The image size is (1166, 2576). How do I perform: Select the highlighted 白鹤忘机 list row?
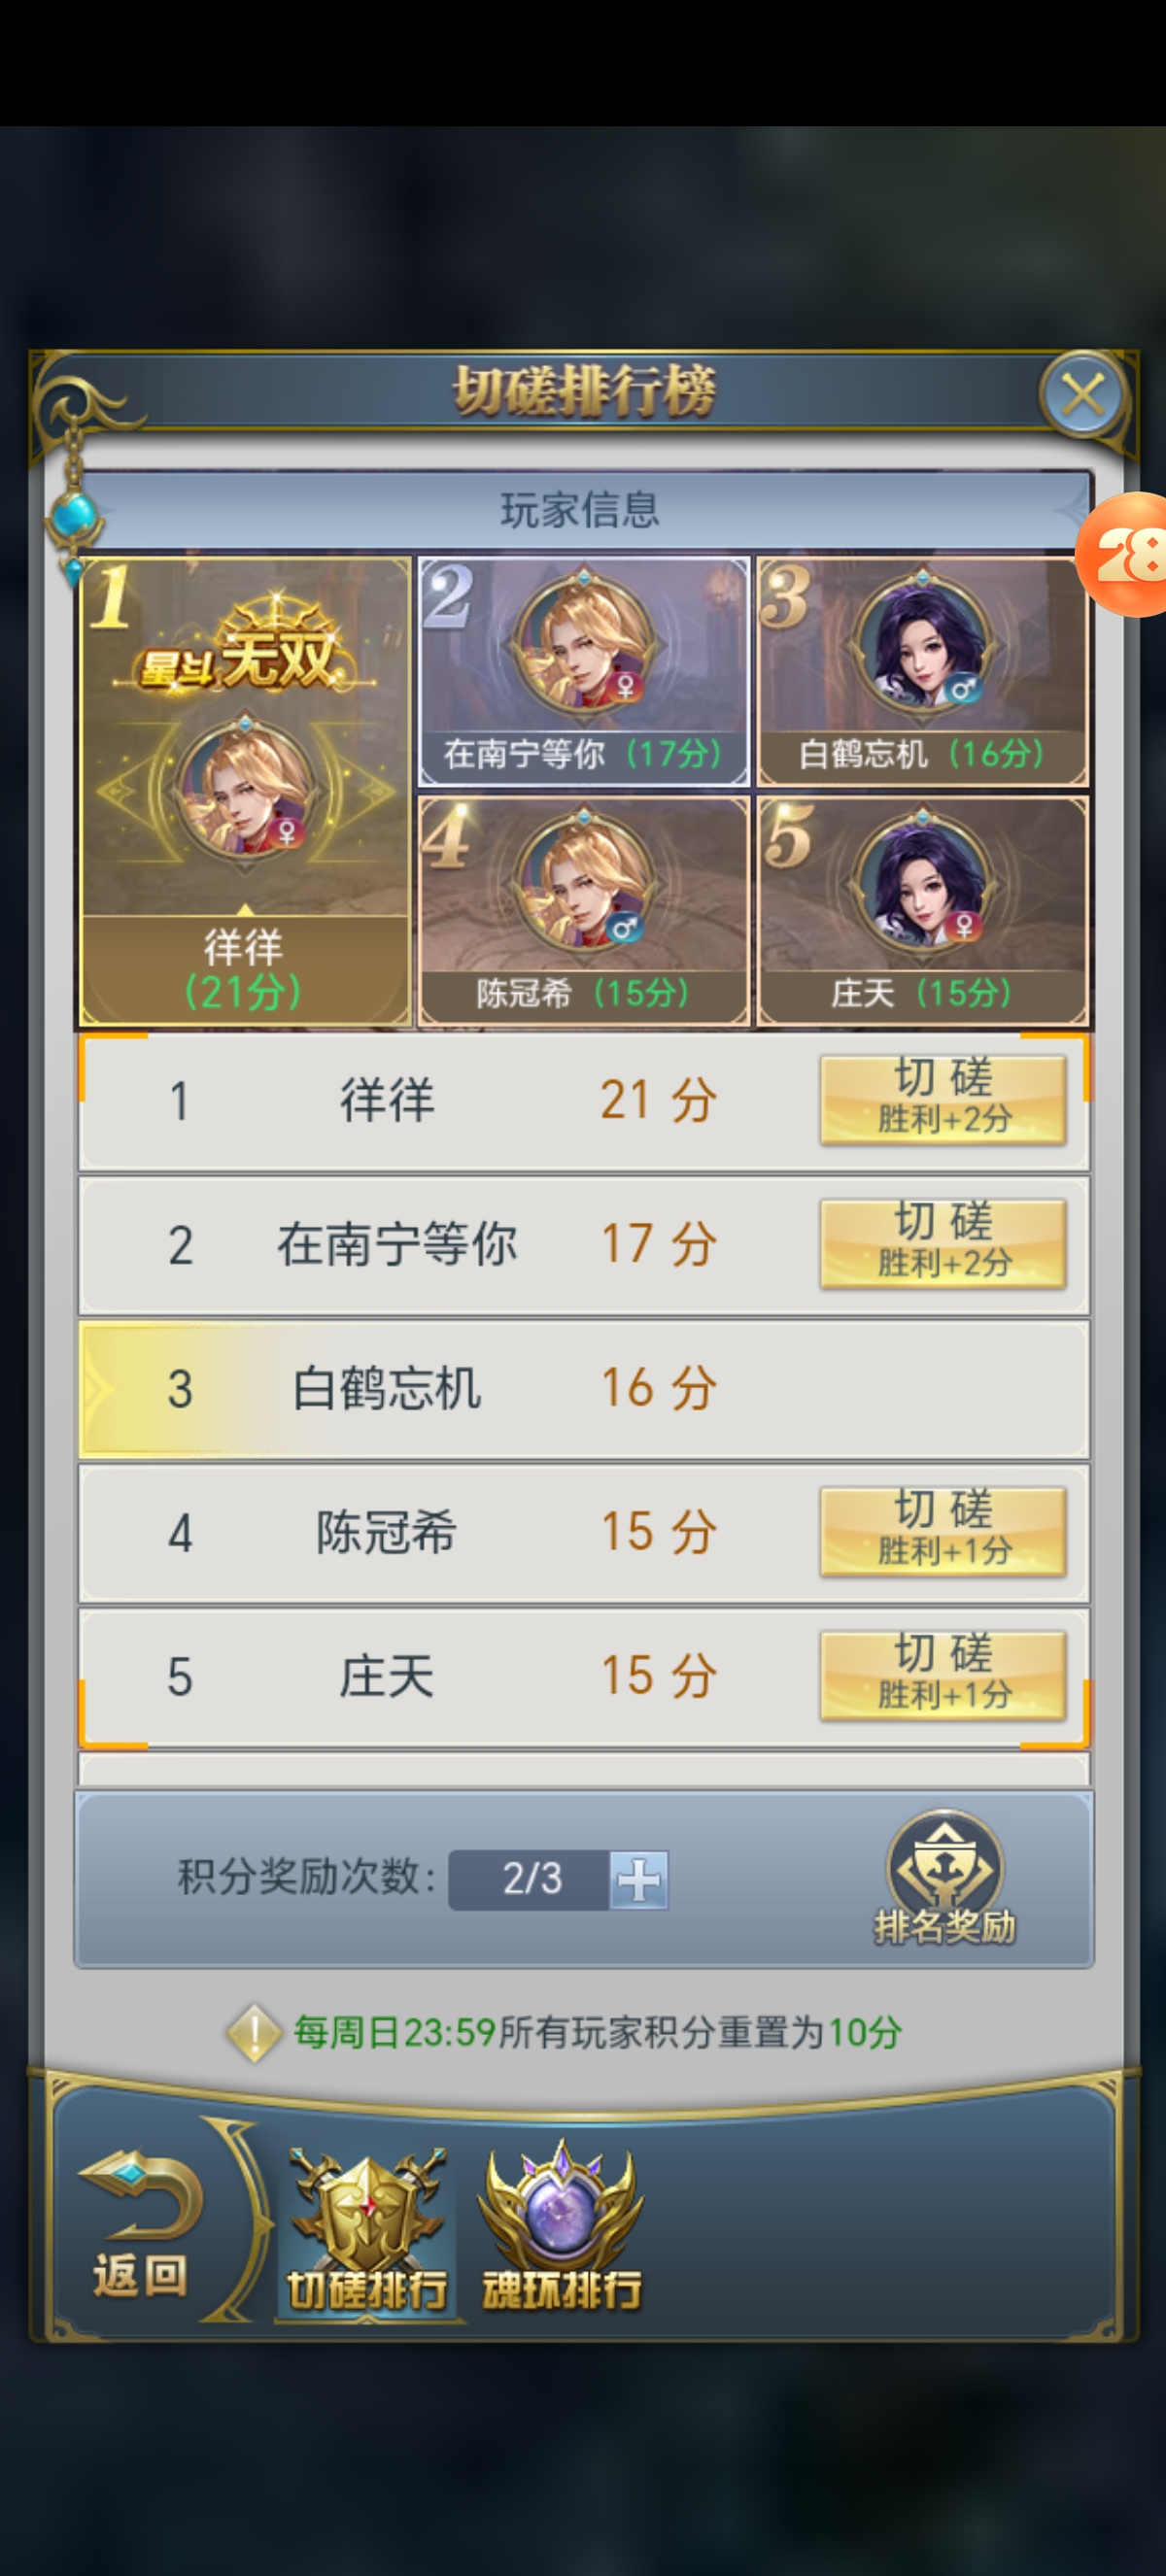pyautogui.click(x=584, y=1389)
